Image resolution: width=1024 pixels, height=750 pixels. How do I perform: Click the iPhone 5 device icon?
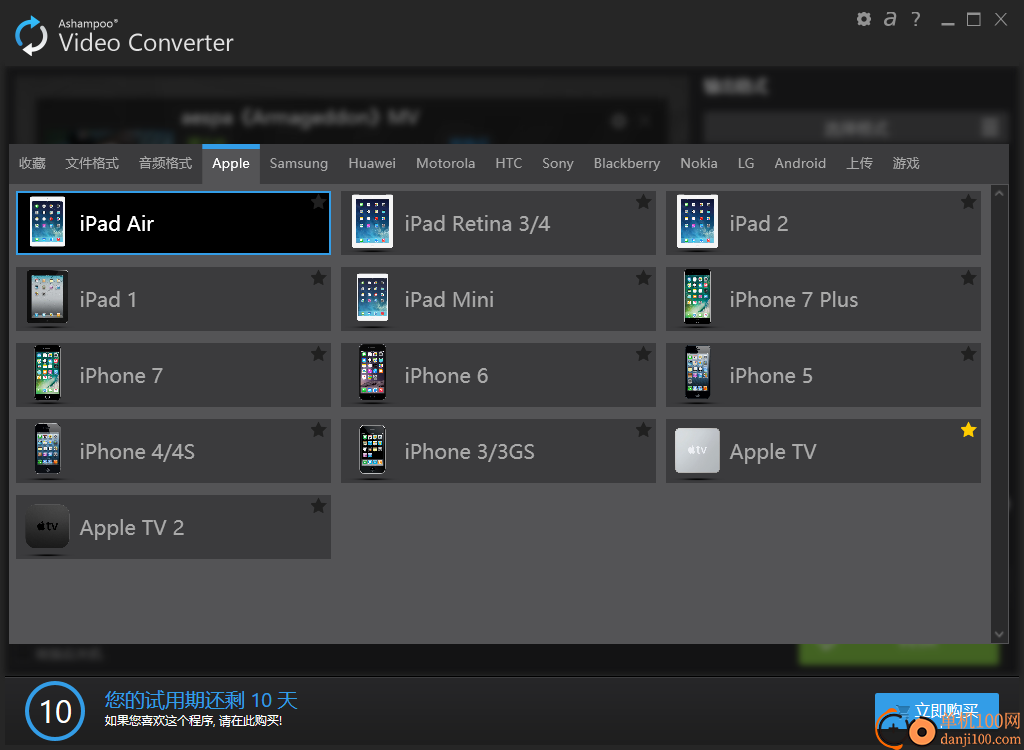tap(697, 372)
